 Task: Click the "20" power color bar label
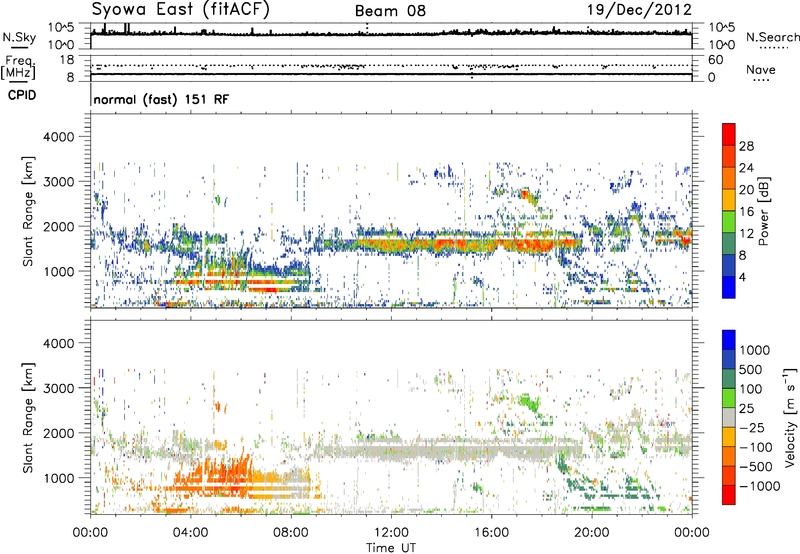point(746,190)
